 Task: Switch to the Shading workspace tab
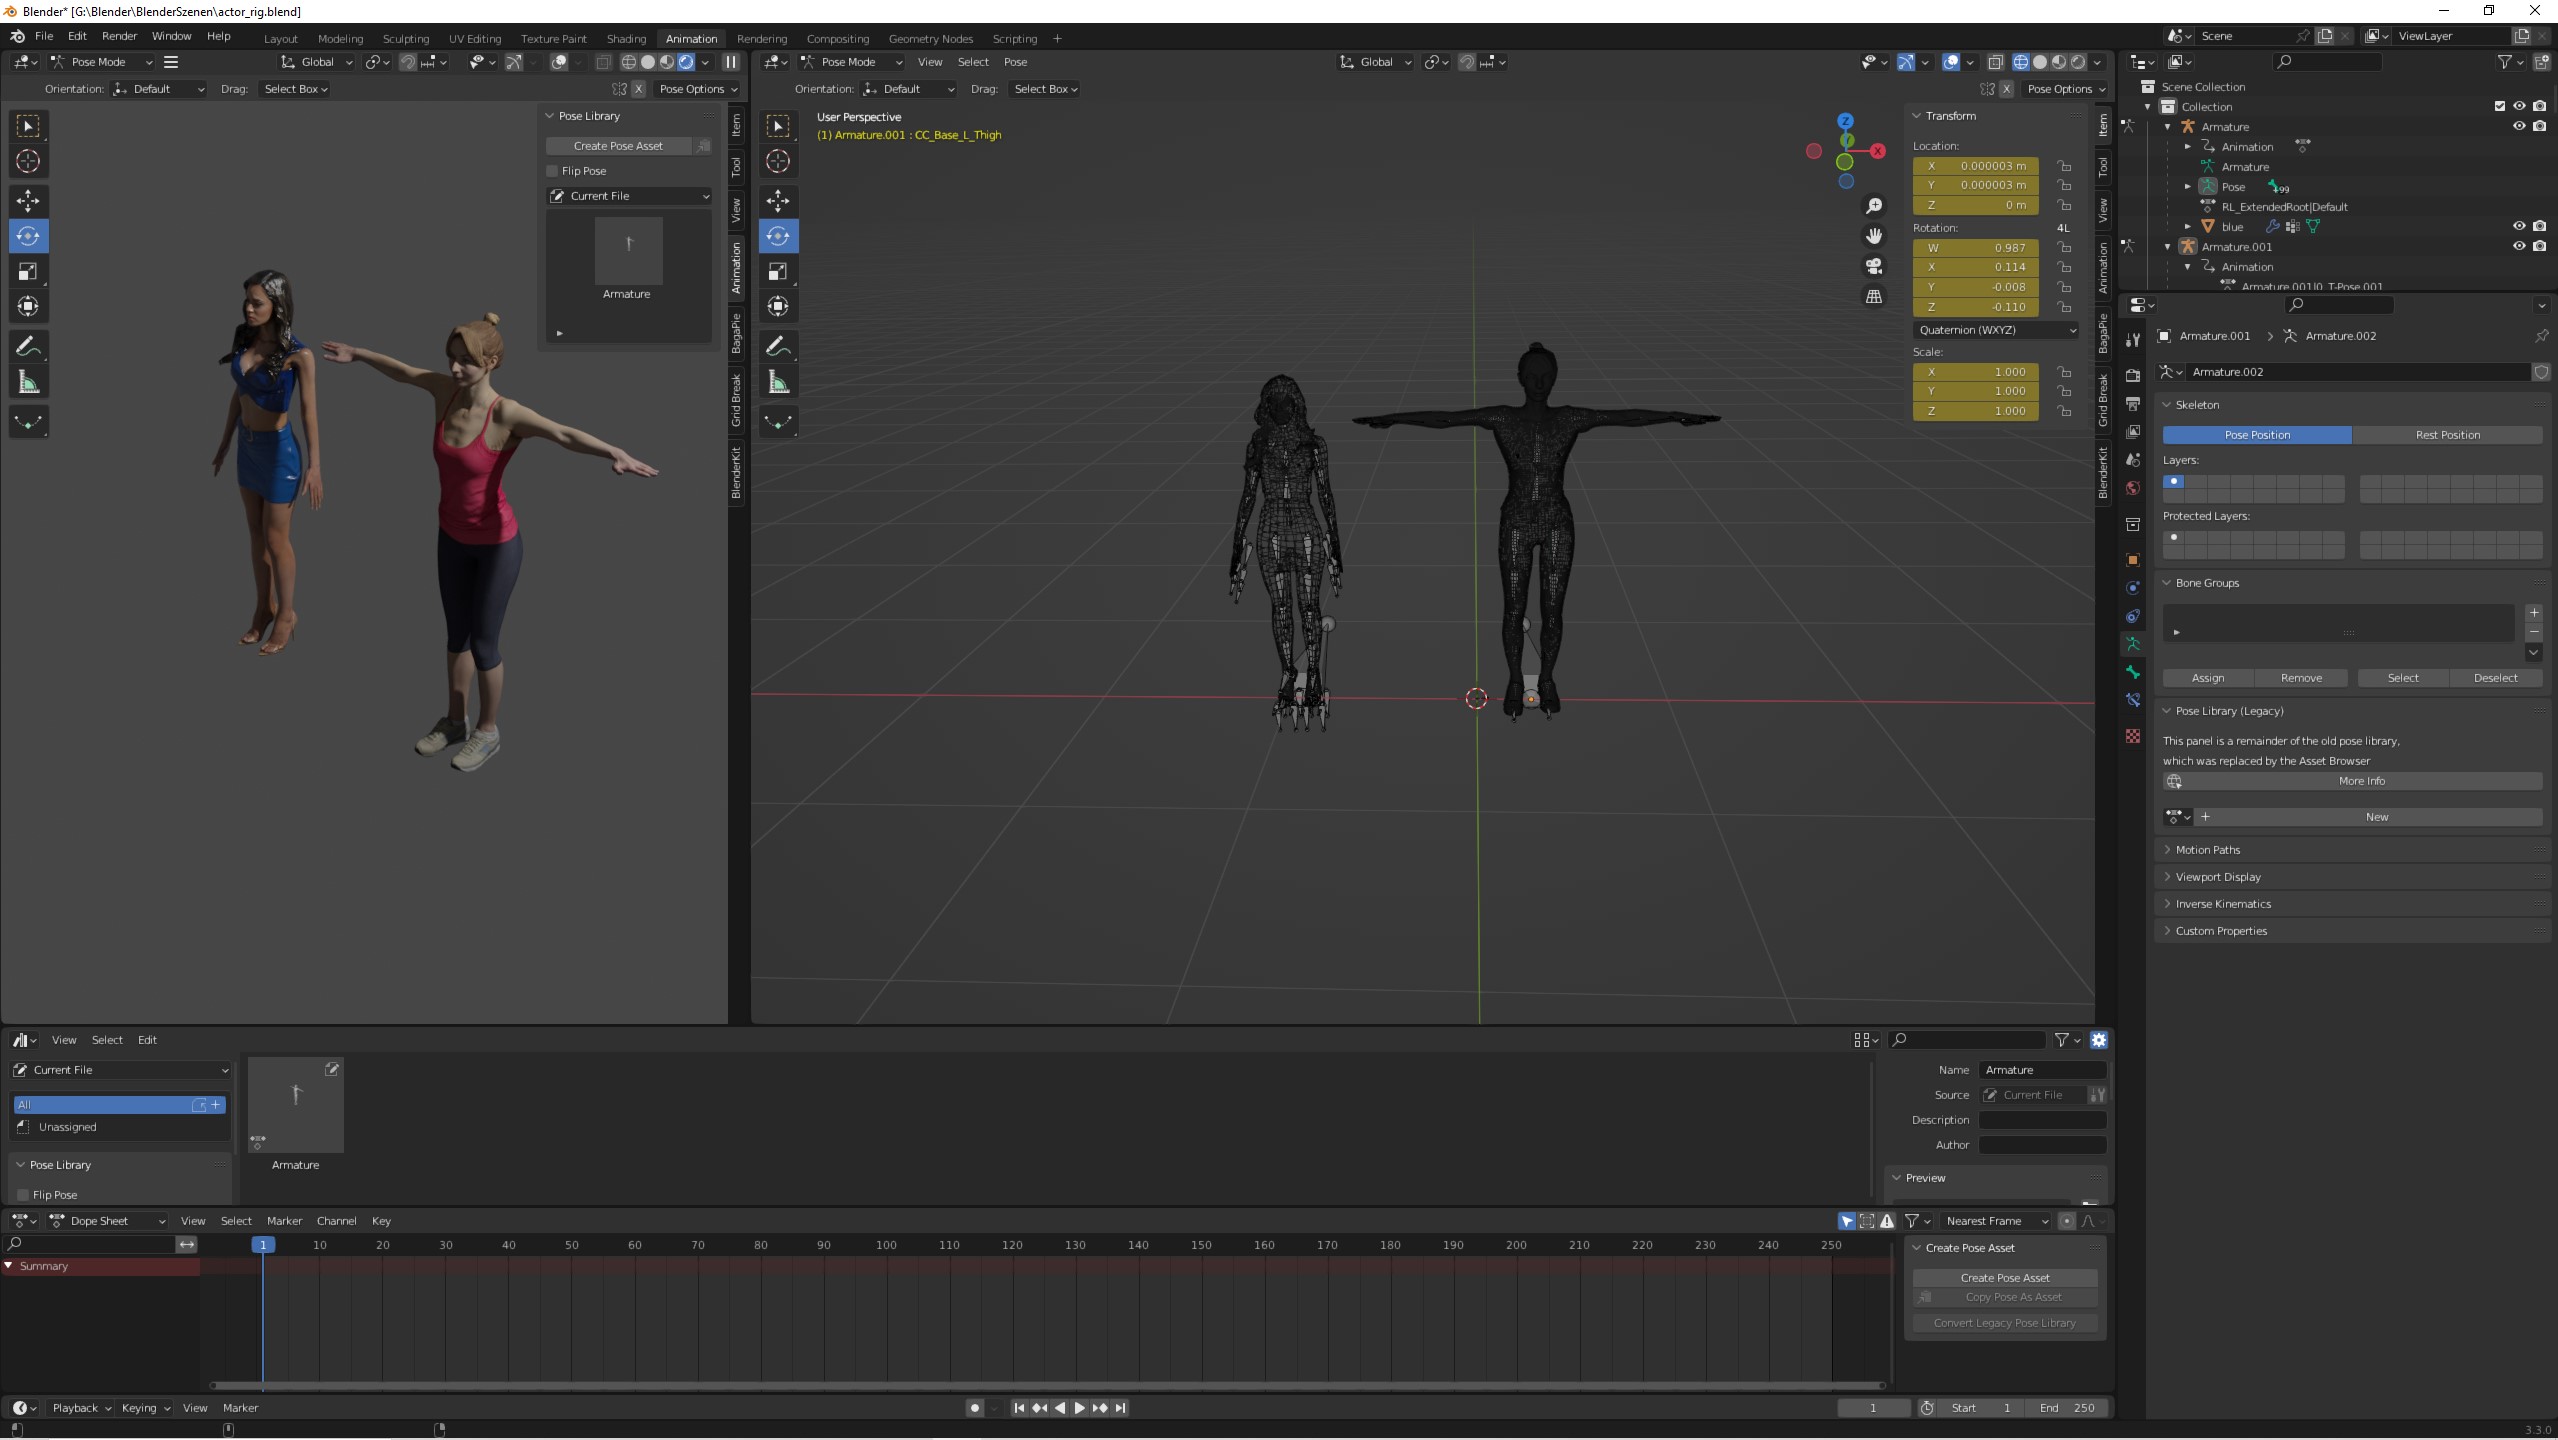(626, 38)
